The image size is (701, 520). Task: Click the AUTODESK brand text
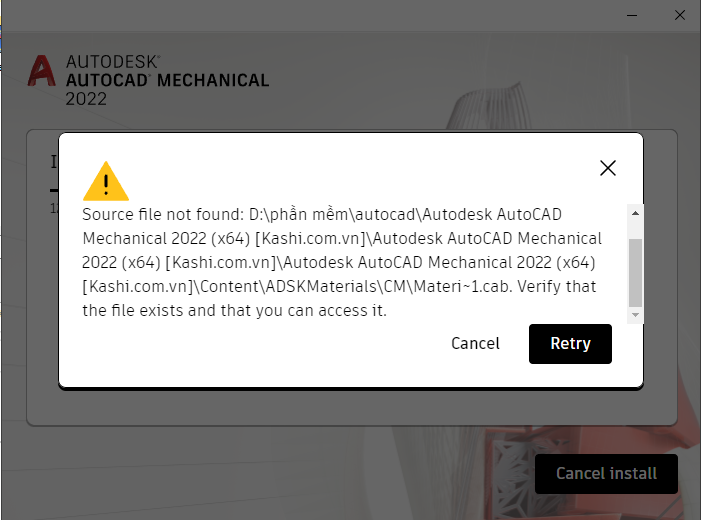pos(113,62)
